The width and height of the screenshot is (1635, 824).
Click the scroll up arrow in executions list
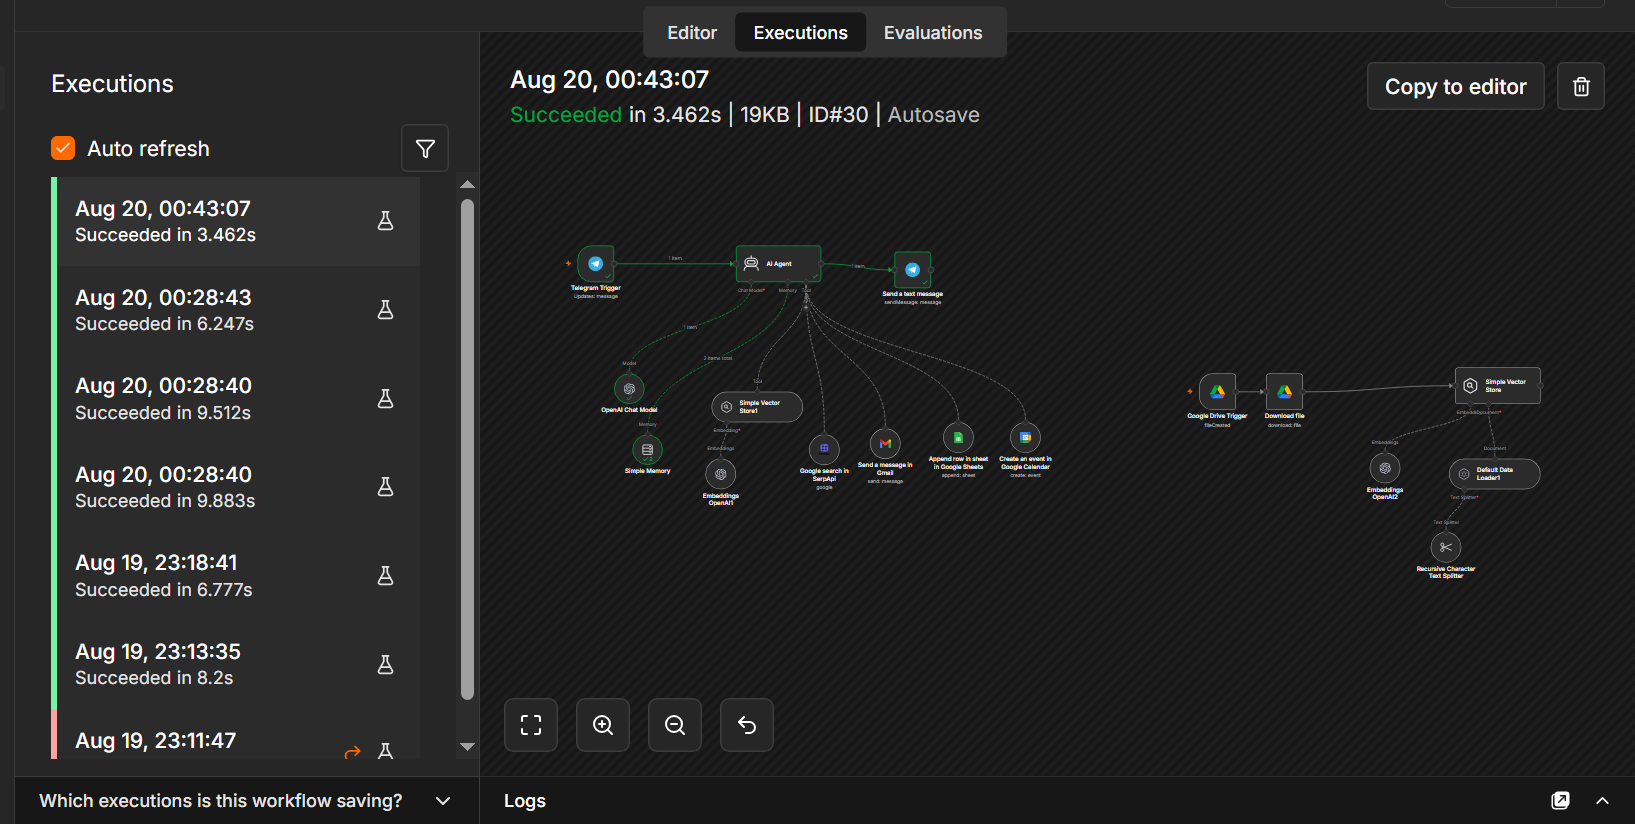(x=467, y=185)
